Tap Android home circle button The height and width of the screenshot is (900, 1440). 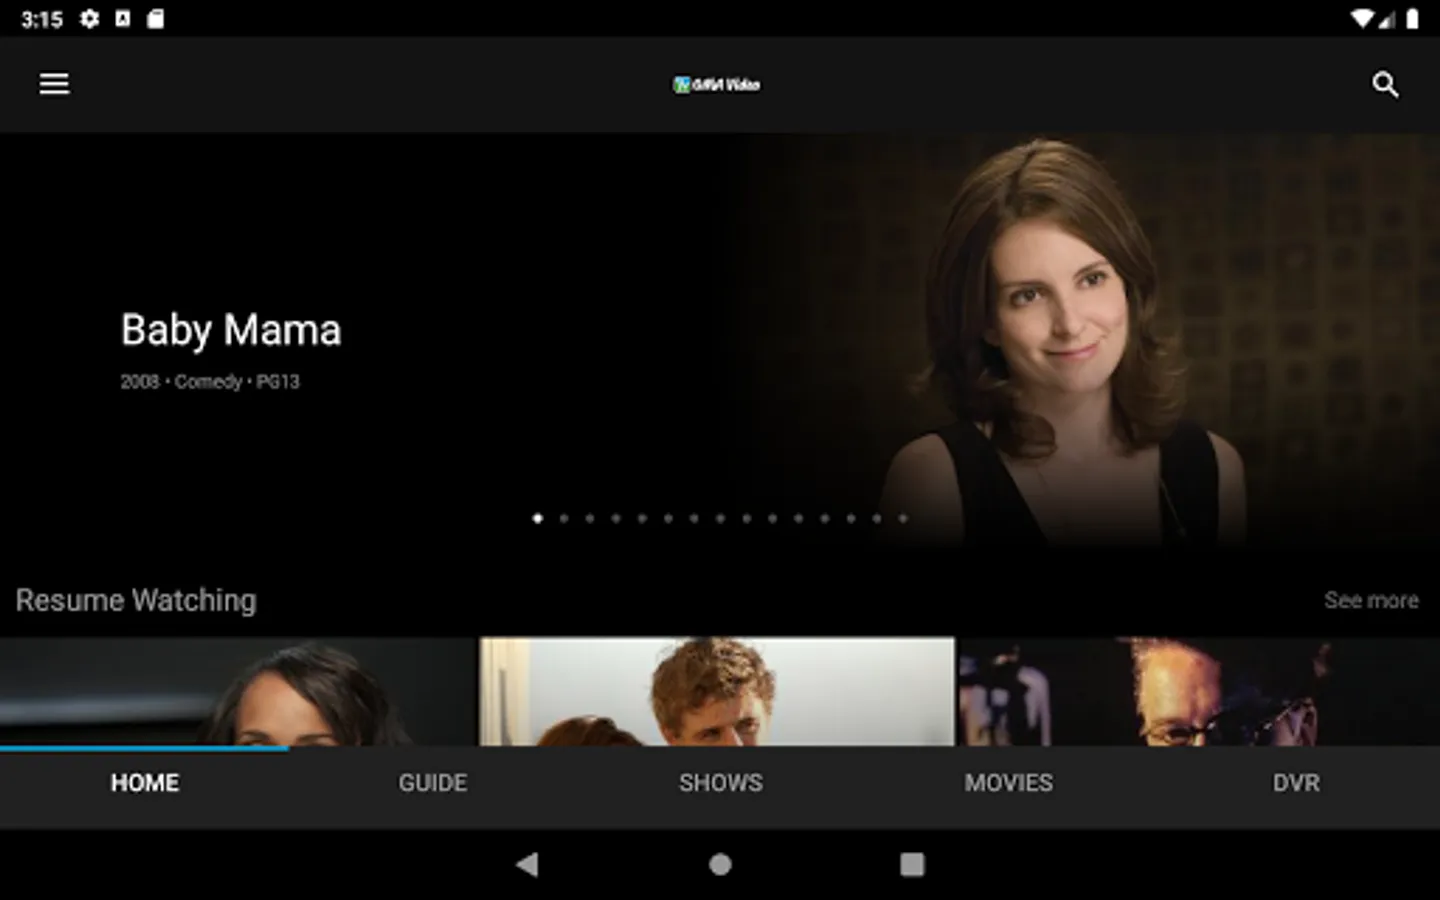coord(720,864)
